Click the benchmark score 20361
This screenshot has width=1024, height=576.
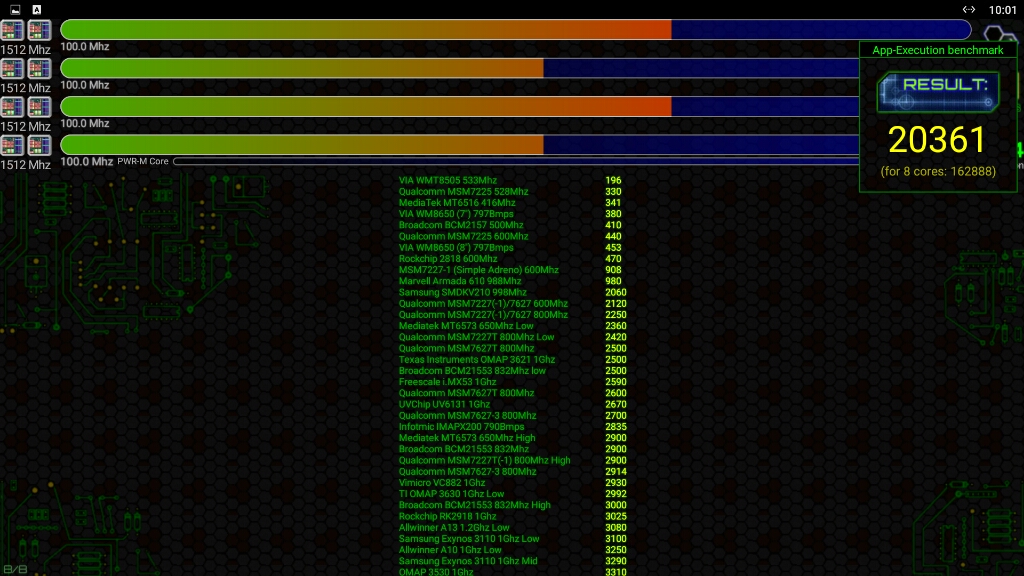(x=938, y=139)
